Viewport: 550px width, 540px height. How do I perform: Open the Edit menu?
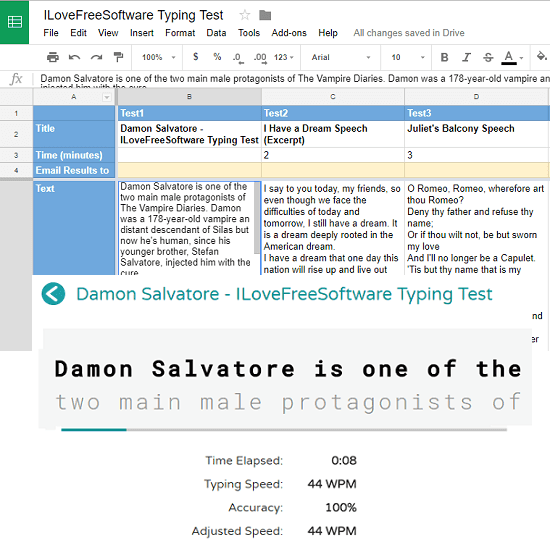78,33
